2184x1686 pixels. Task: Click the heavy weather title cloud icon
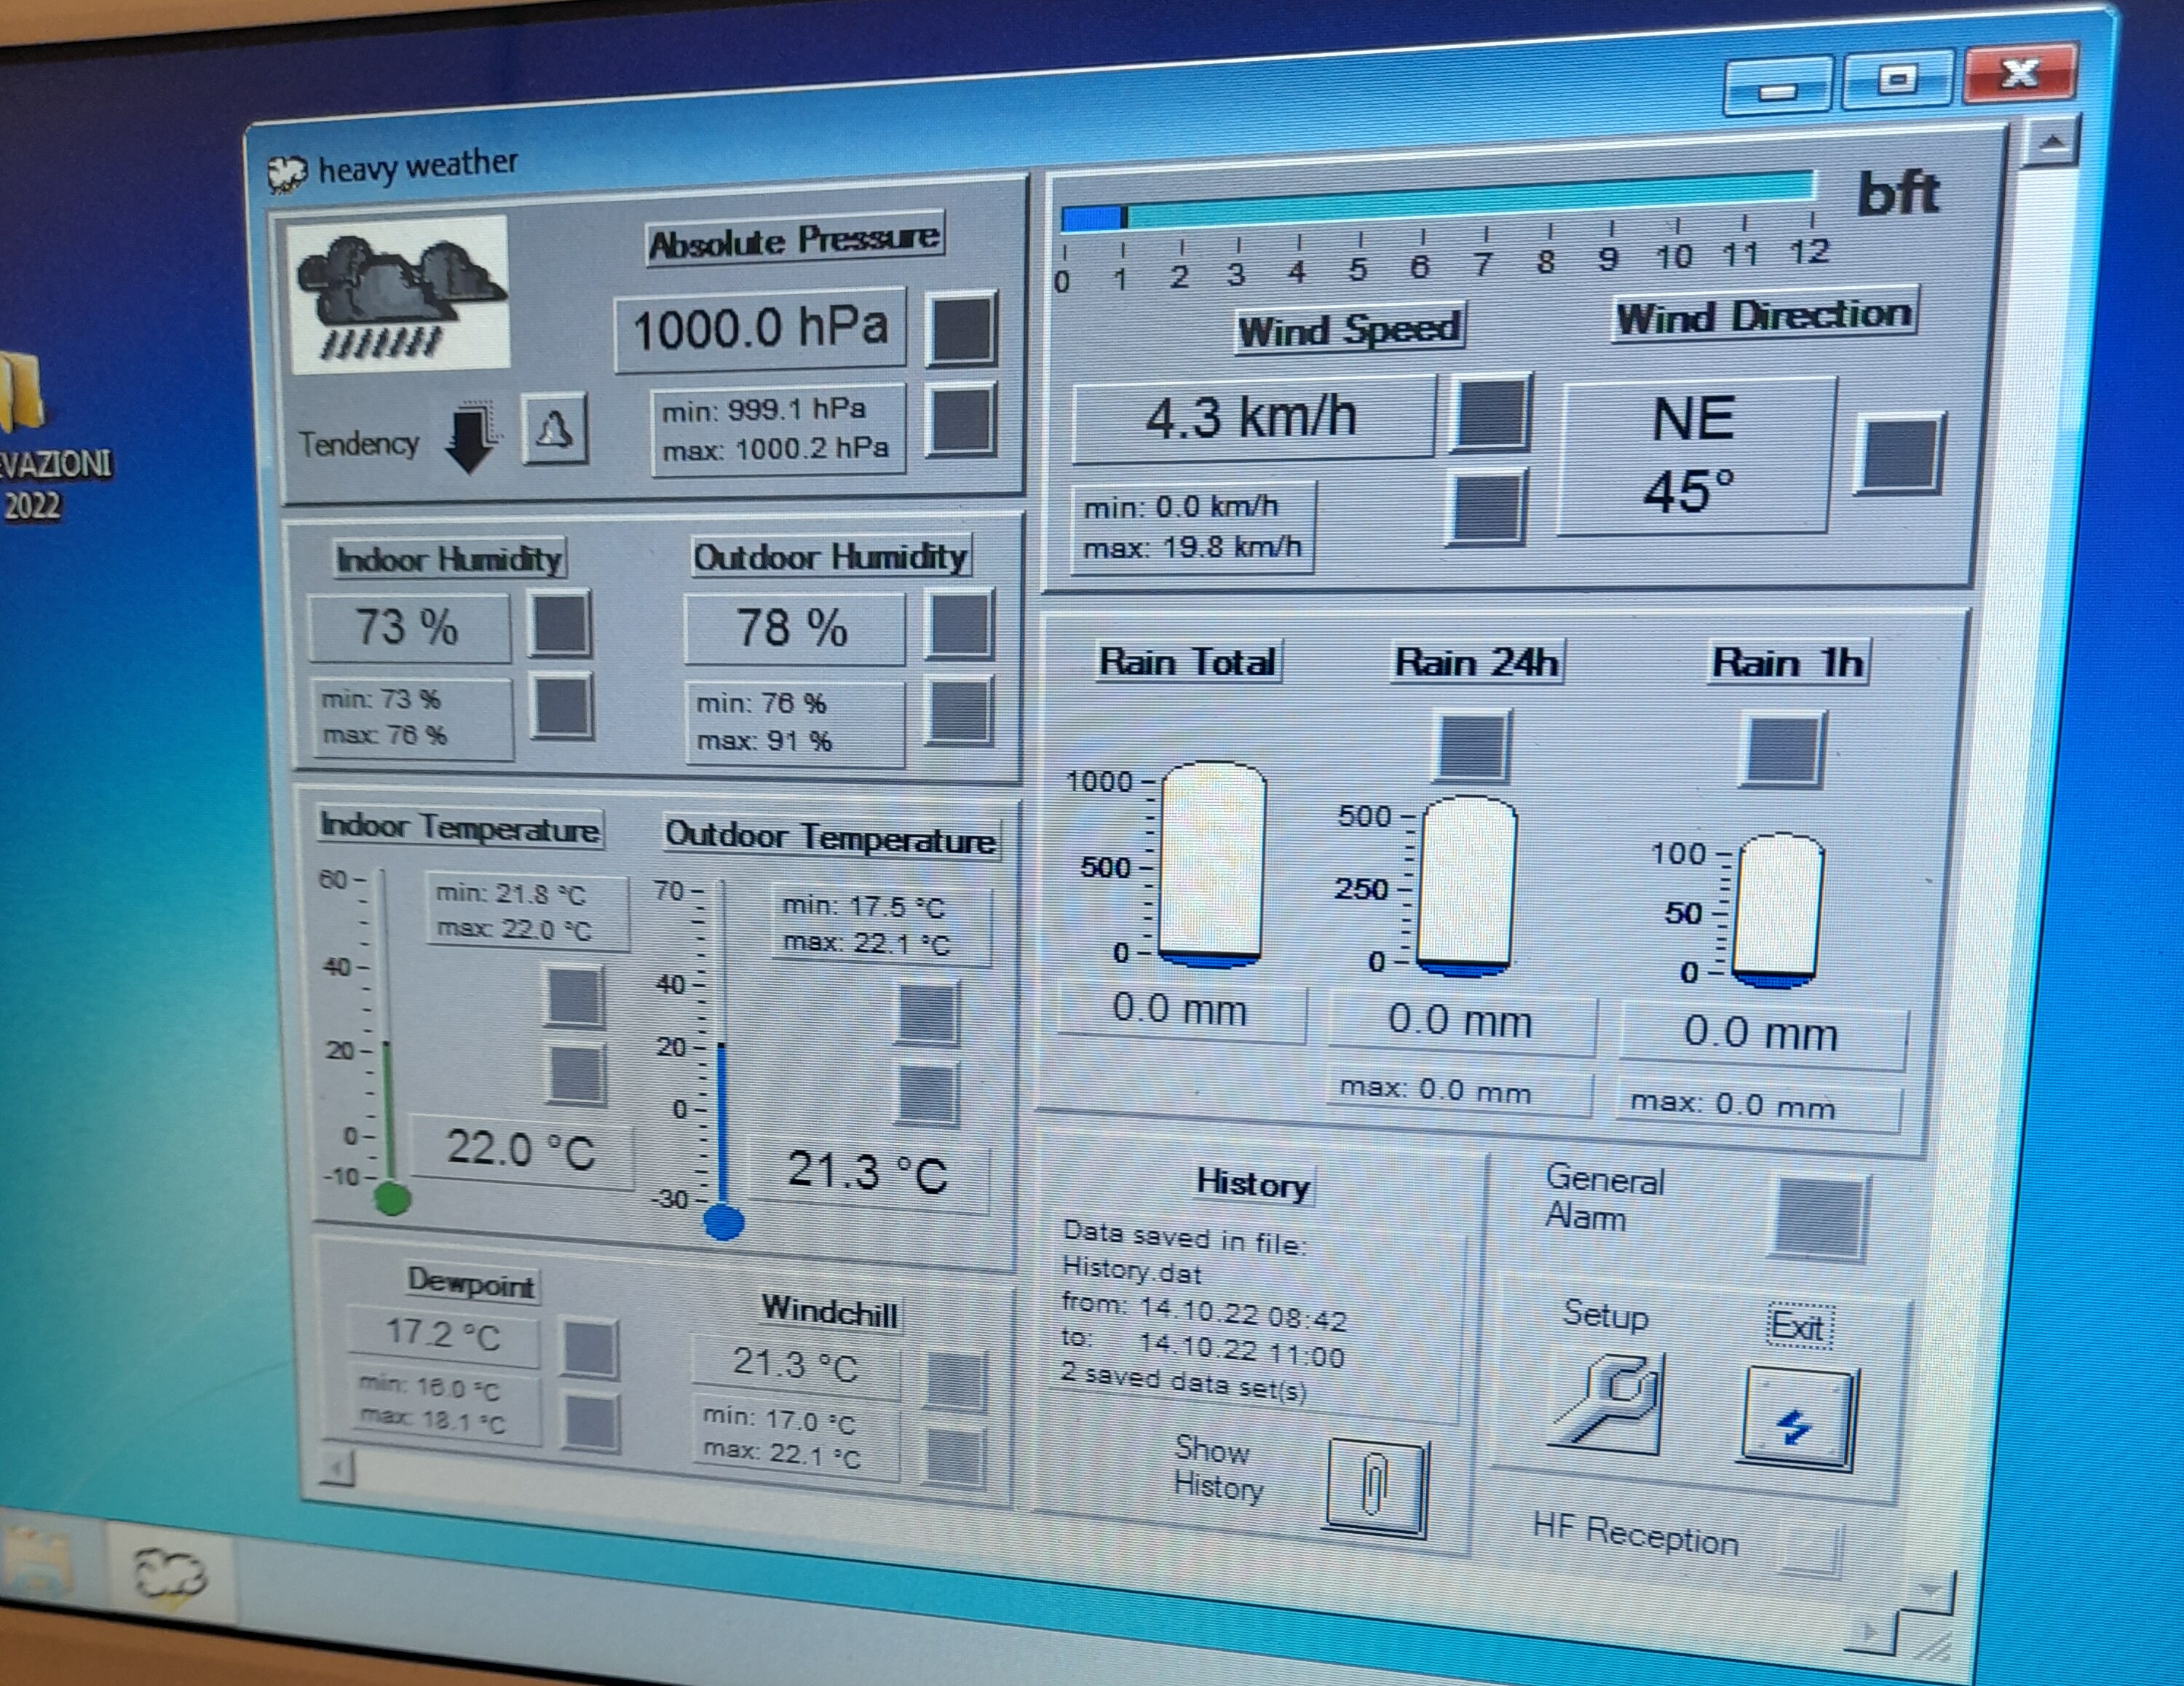[x=287, y=174]
